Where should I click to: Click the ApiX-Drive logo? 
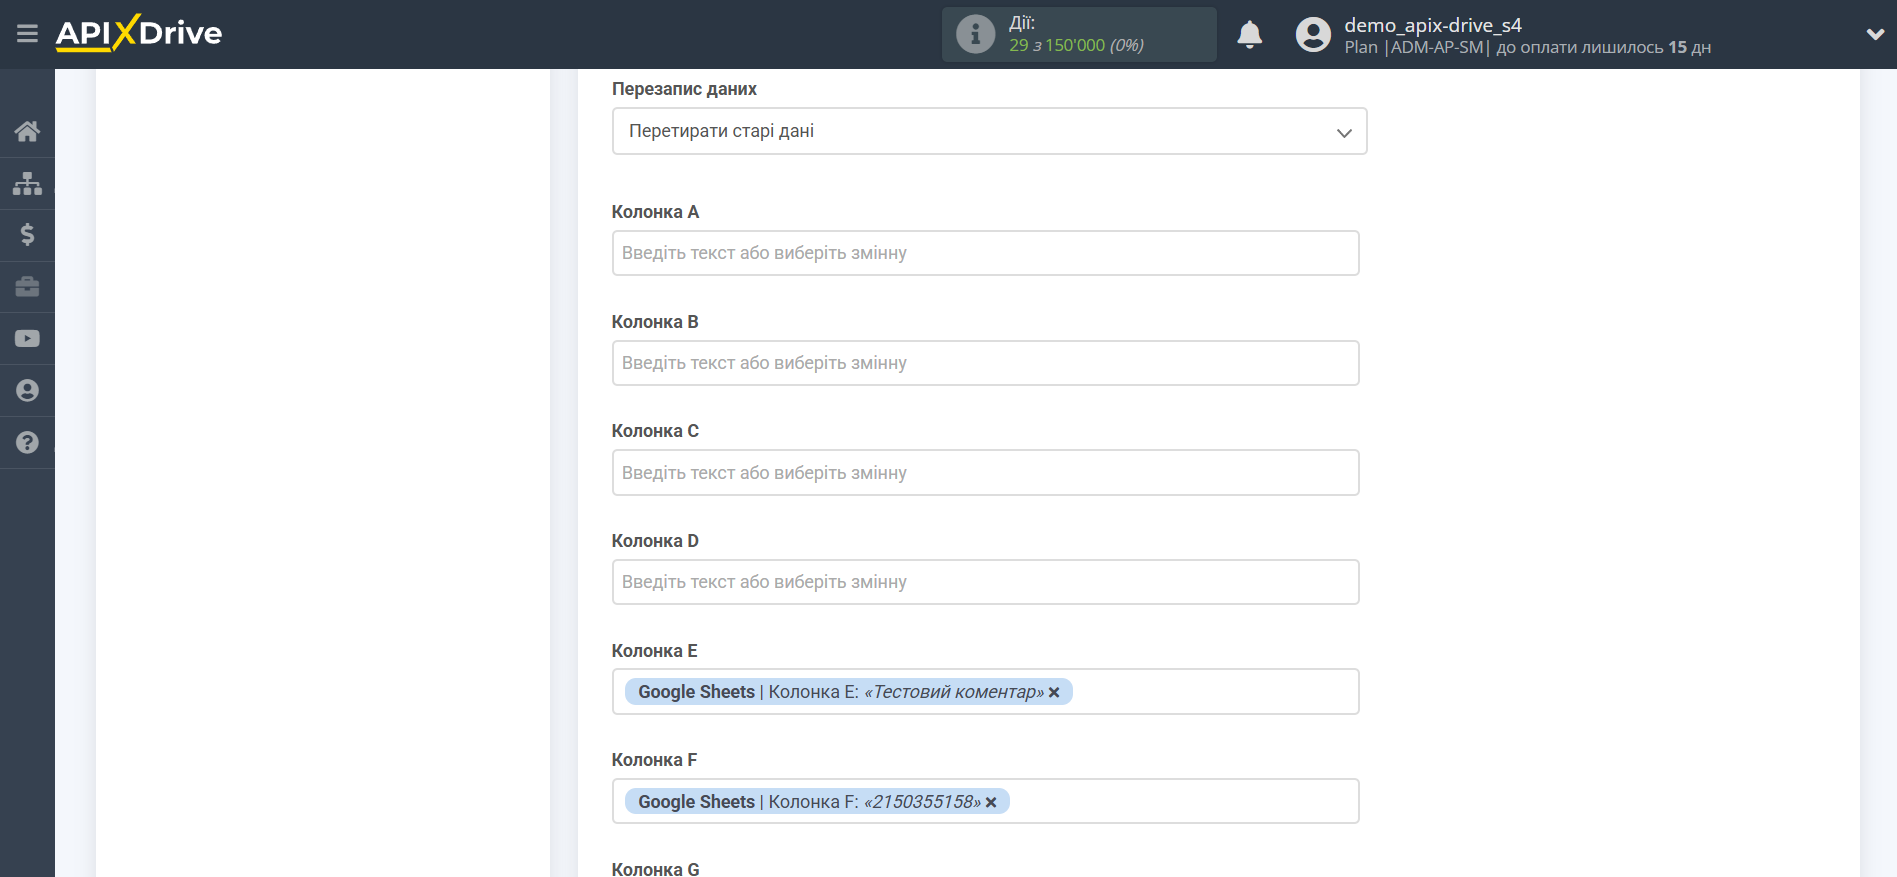[x=139, y=33]
